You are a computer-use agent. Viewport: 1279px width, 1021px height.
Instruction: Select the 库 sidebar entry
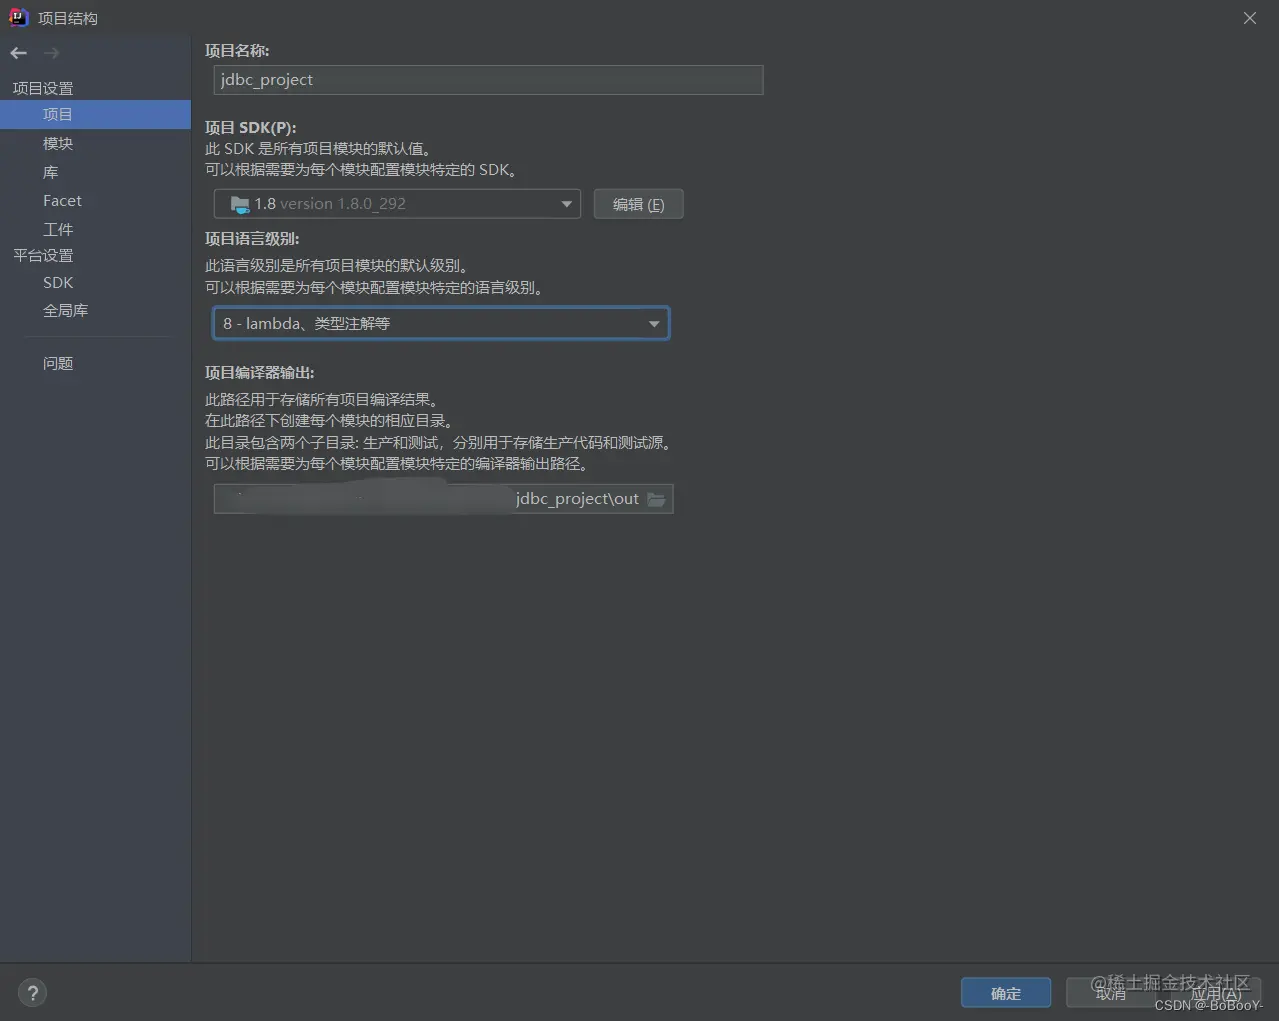[50, 171]
